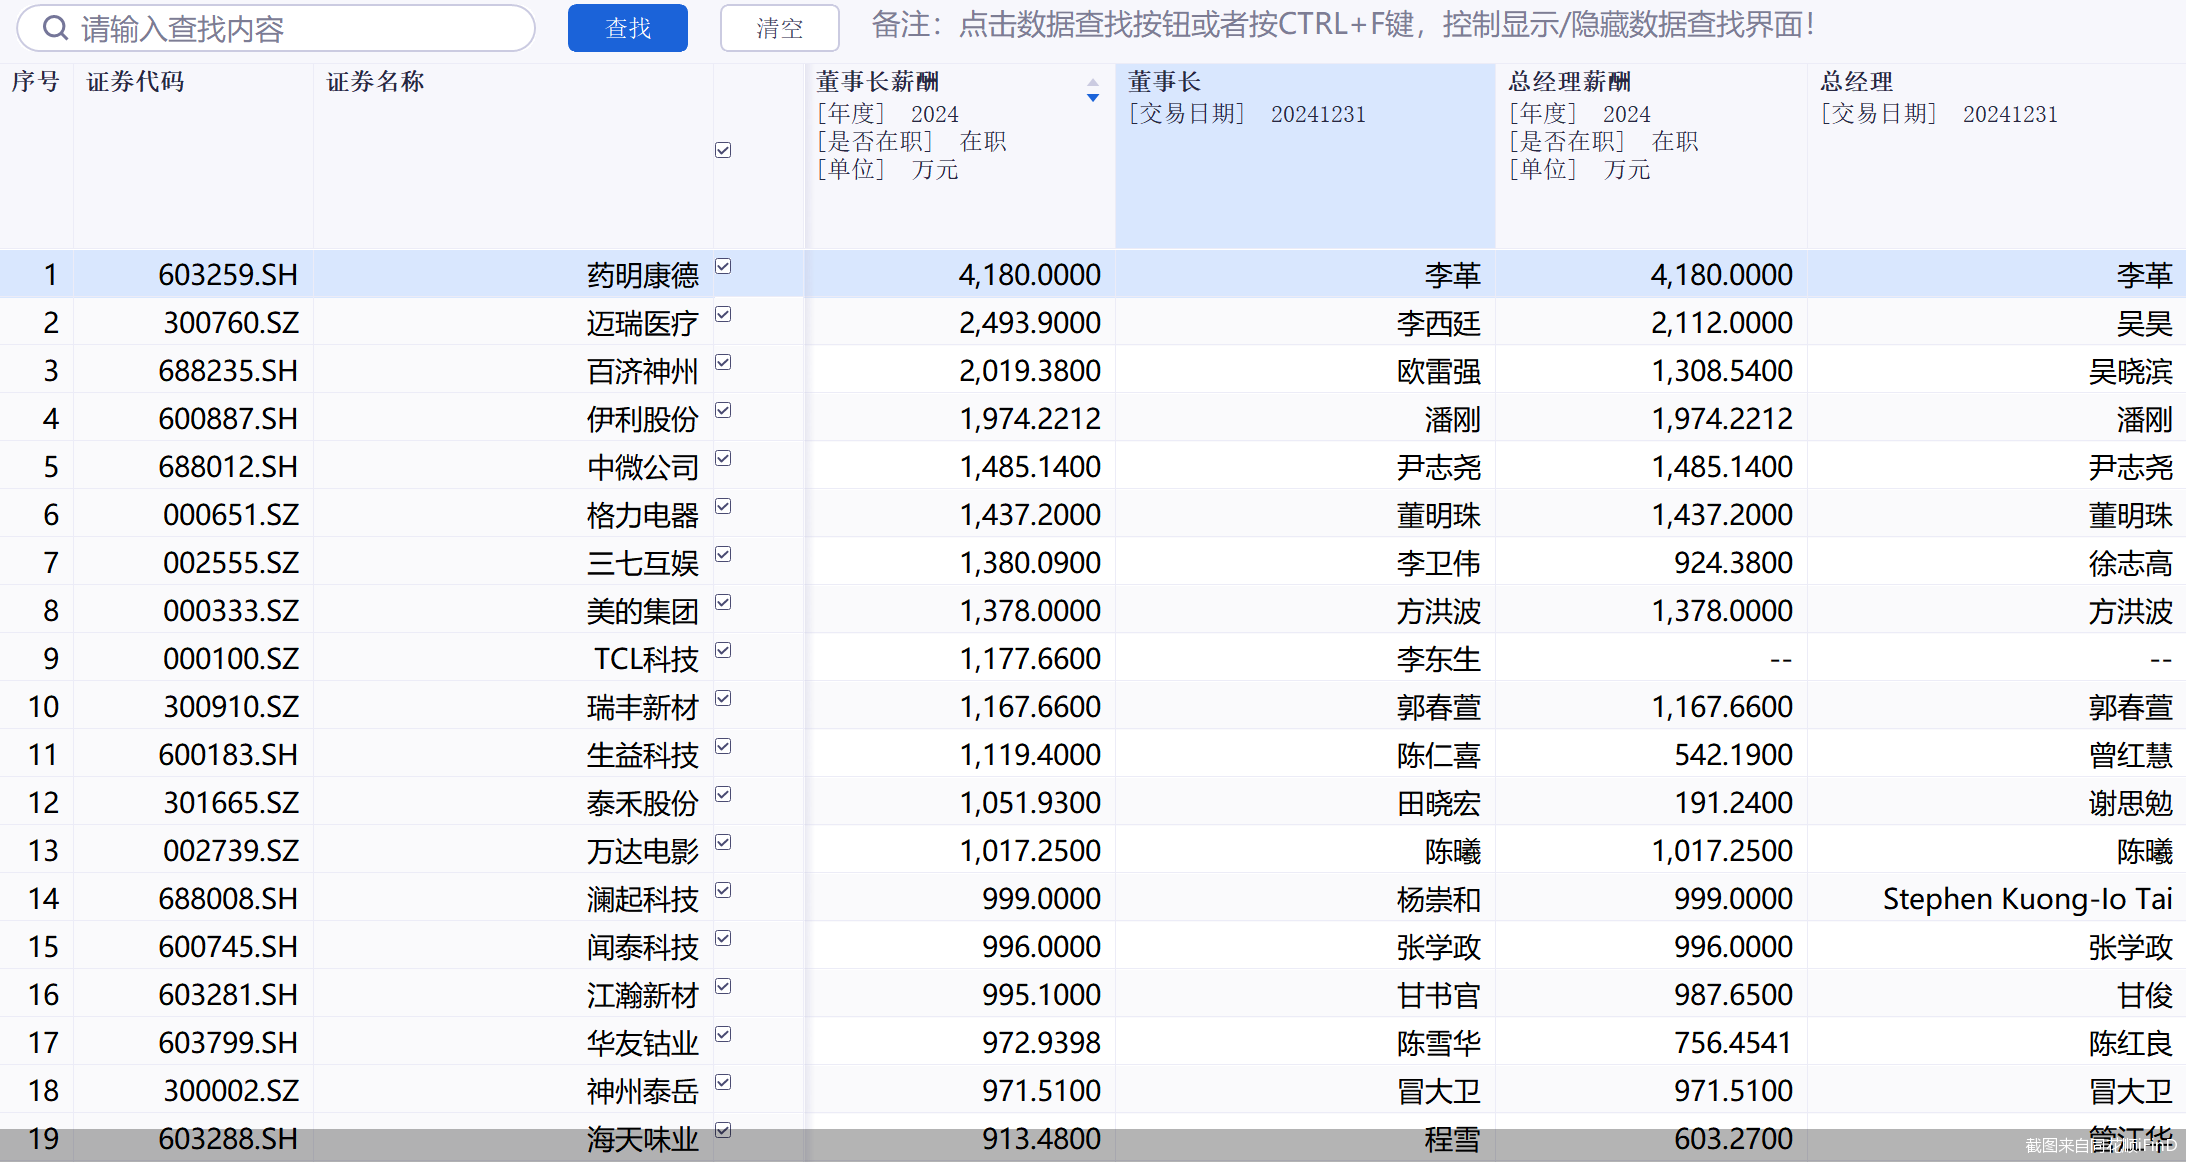Image resolution: width=2186 pixels, height=1162 pixels.
Task: Click the 董事长 column header
Action: click(x=1163, y=82)
